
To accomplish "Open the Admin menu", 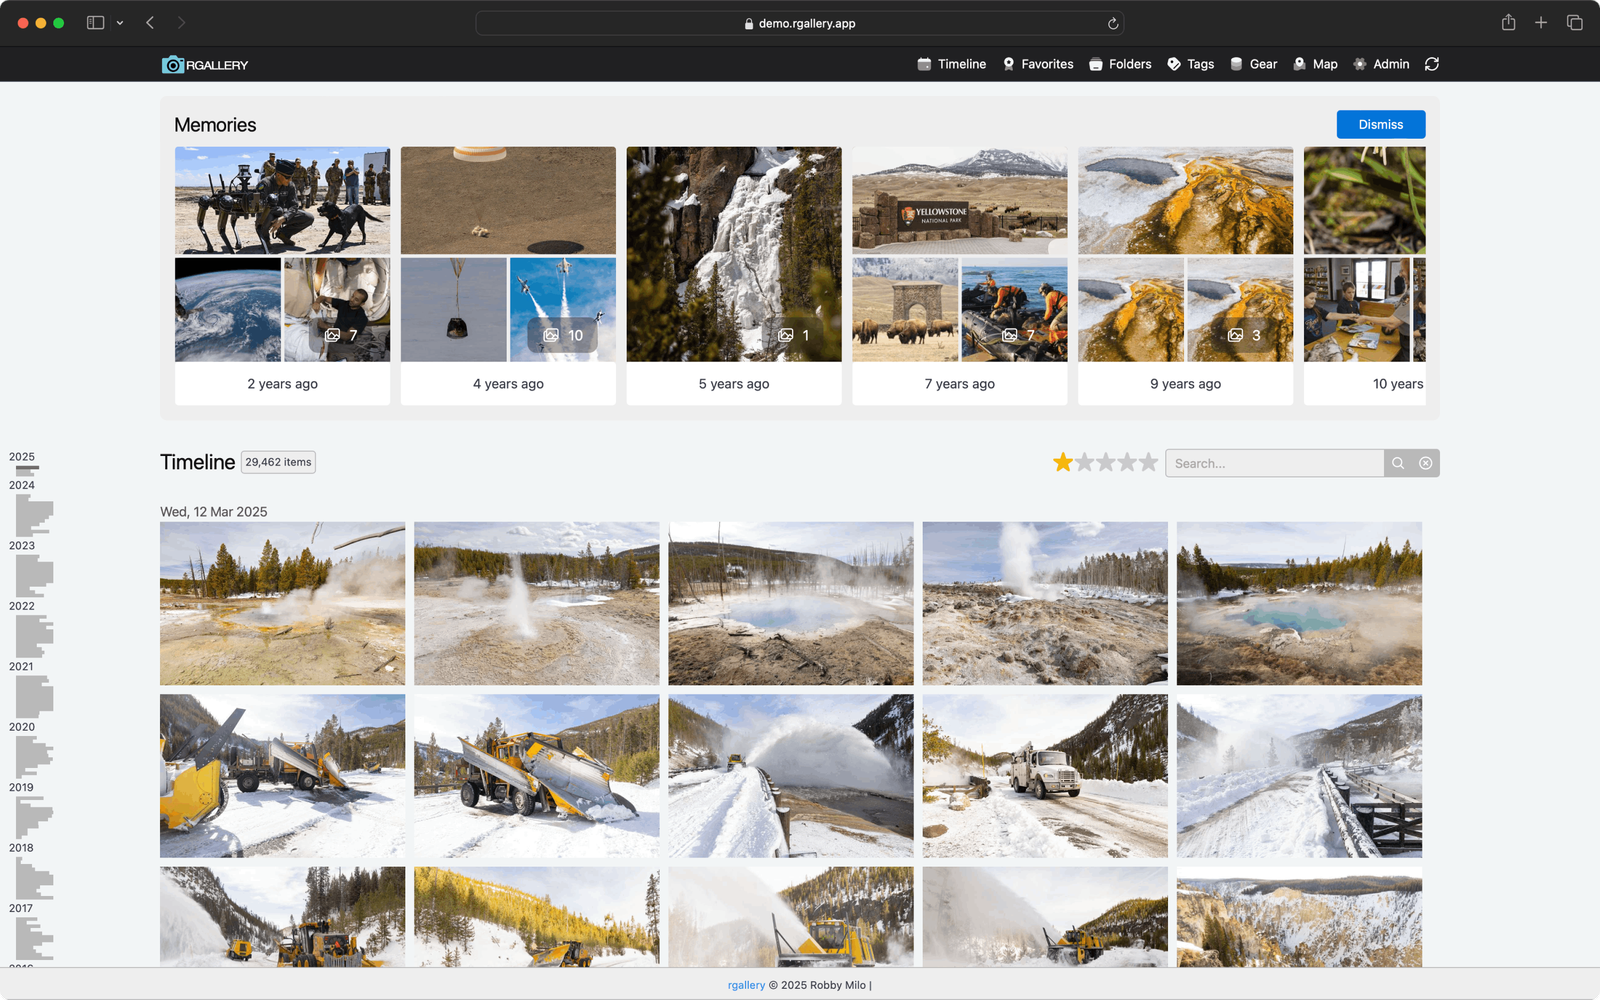I will [x=1381, y=64].
